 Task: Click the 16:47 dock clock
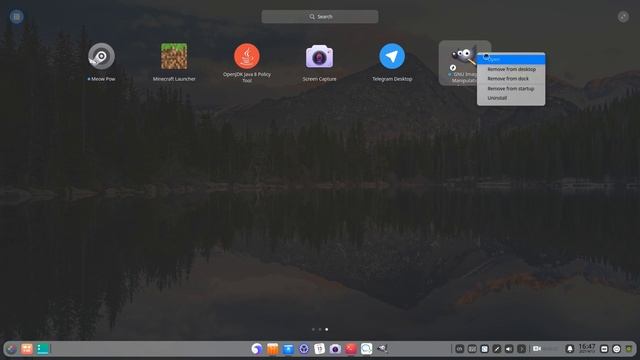click(587, 348)
